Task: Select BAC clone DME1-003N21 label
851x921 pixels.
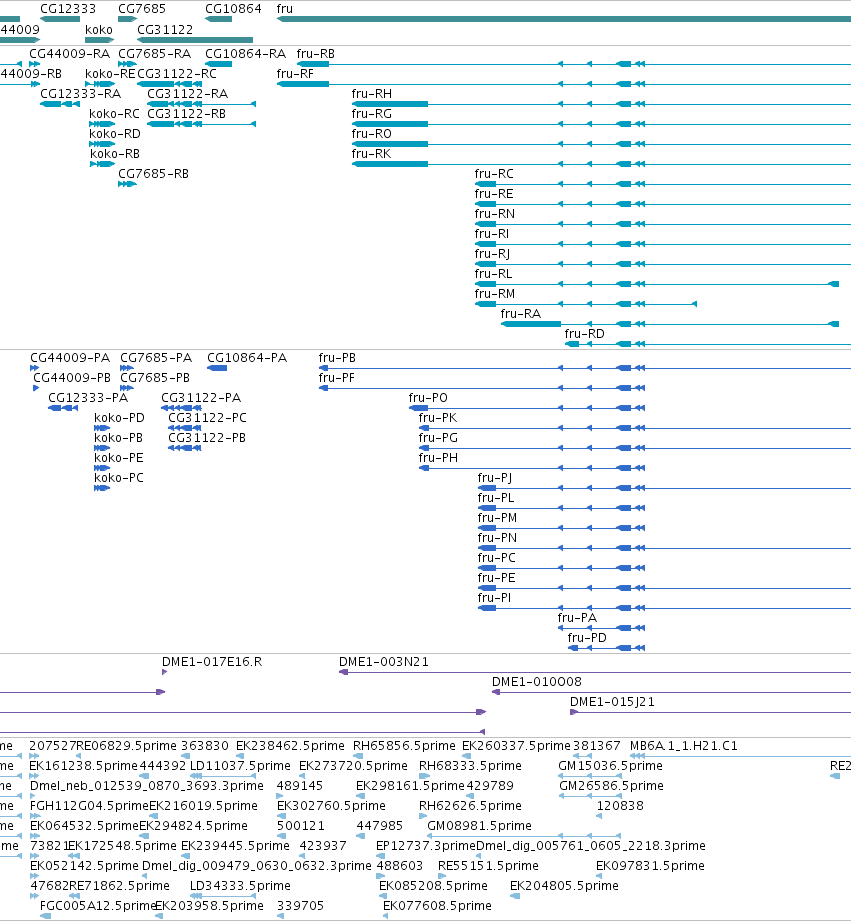Action: (384, 662)
